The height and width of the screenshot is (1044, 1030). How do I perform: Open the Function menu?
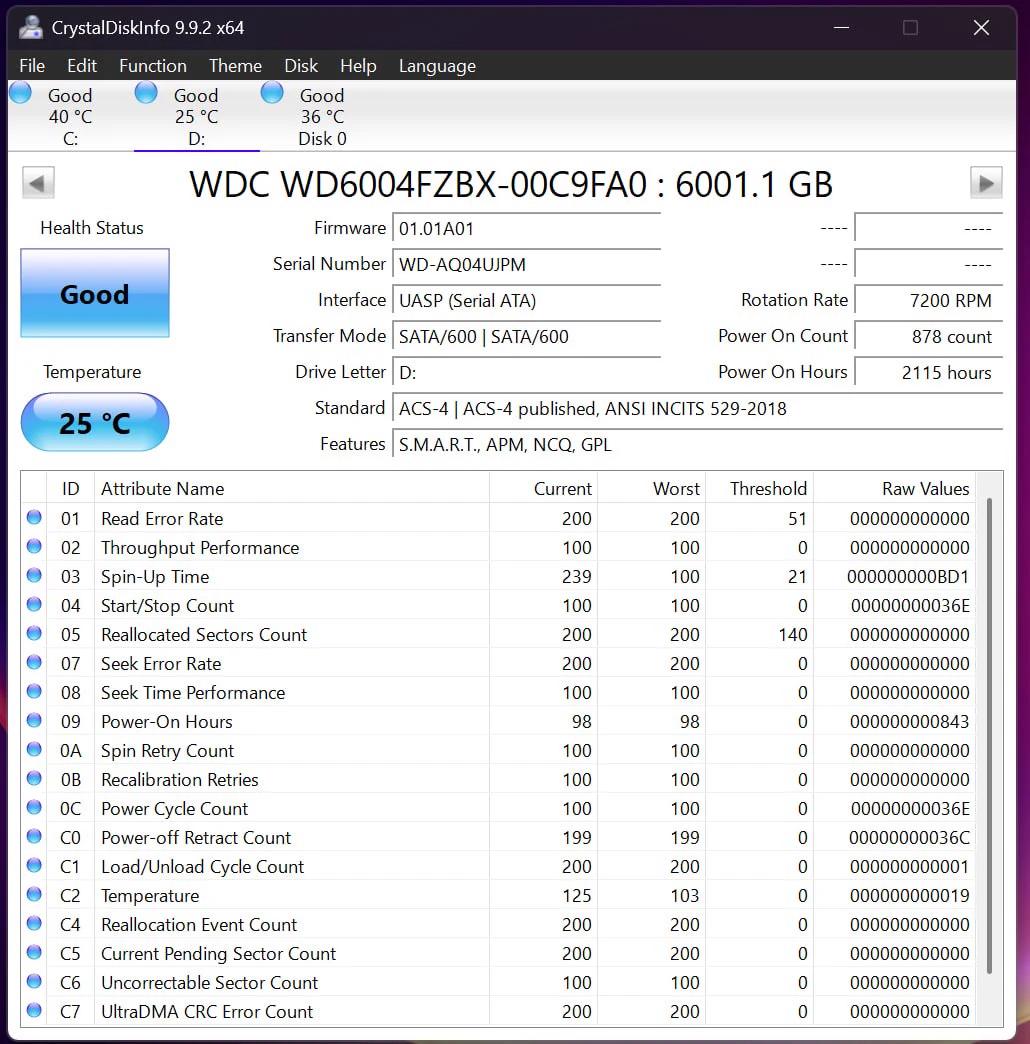(152, 66)
